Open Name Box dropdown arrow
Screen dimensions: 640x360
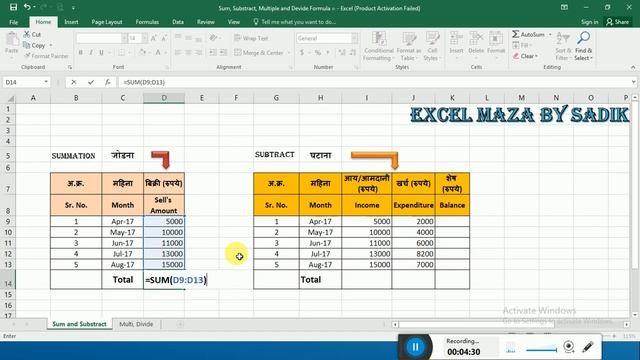(46, 82)
